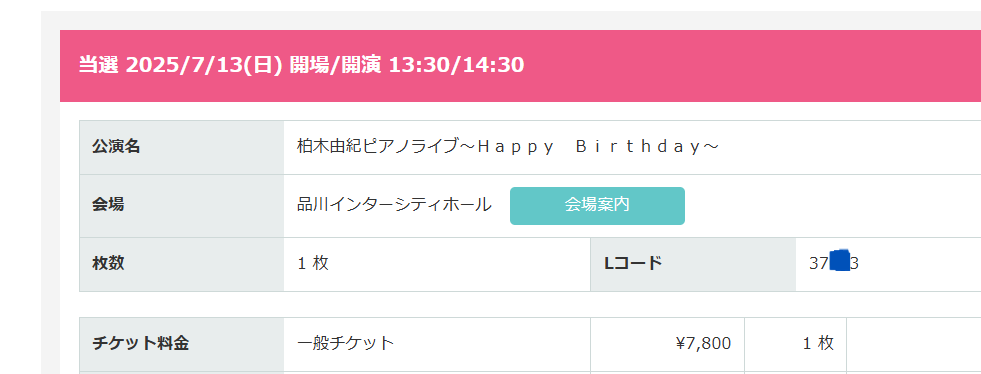Open the 会場案内 venue guide button
Screen dimensions: 981x374
pyautogui.click(x=597, y=206)
